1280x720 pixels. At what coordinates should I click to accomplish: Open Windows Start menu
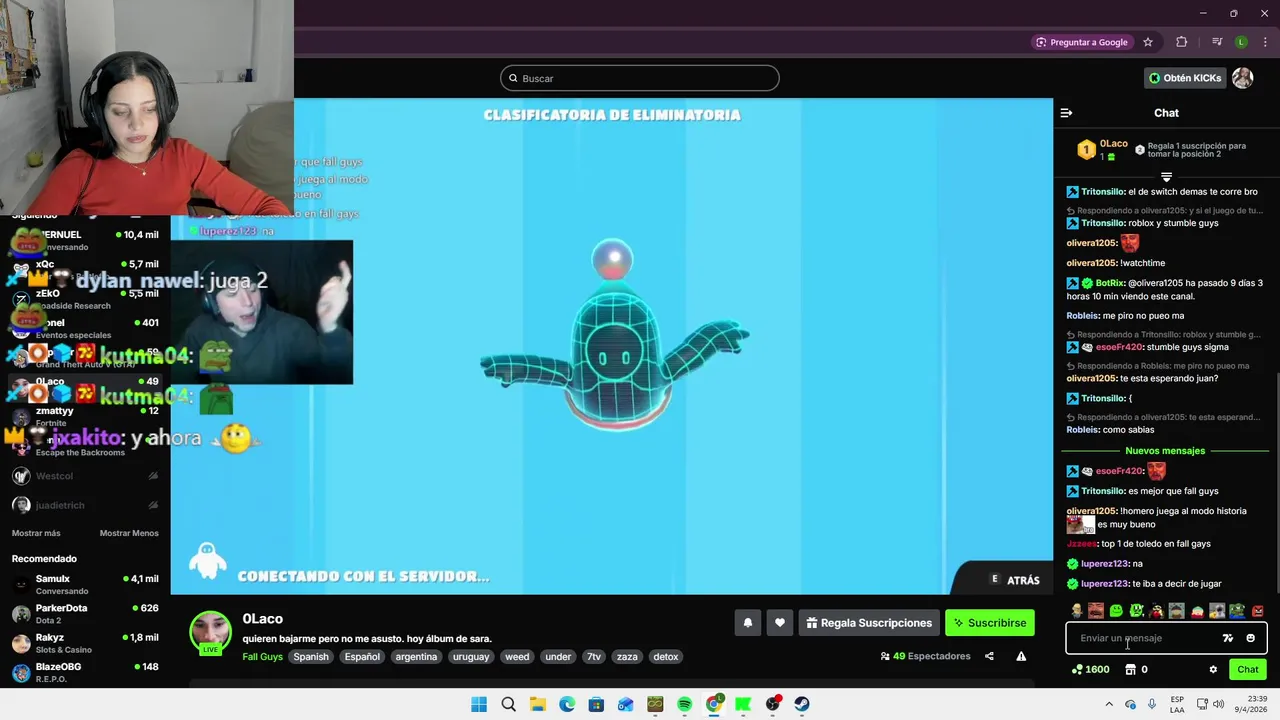click(479, 704)
